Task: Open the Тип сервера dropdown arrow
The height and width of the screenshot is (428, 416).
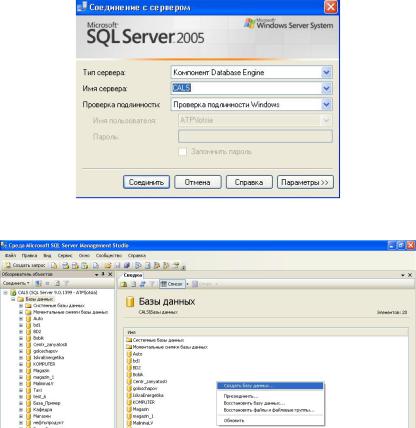Action: pyautogui.click(x=326, y=72)
